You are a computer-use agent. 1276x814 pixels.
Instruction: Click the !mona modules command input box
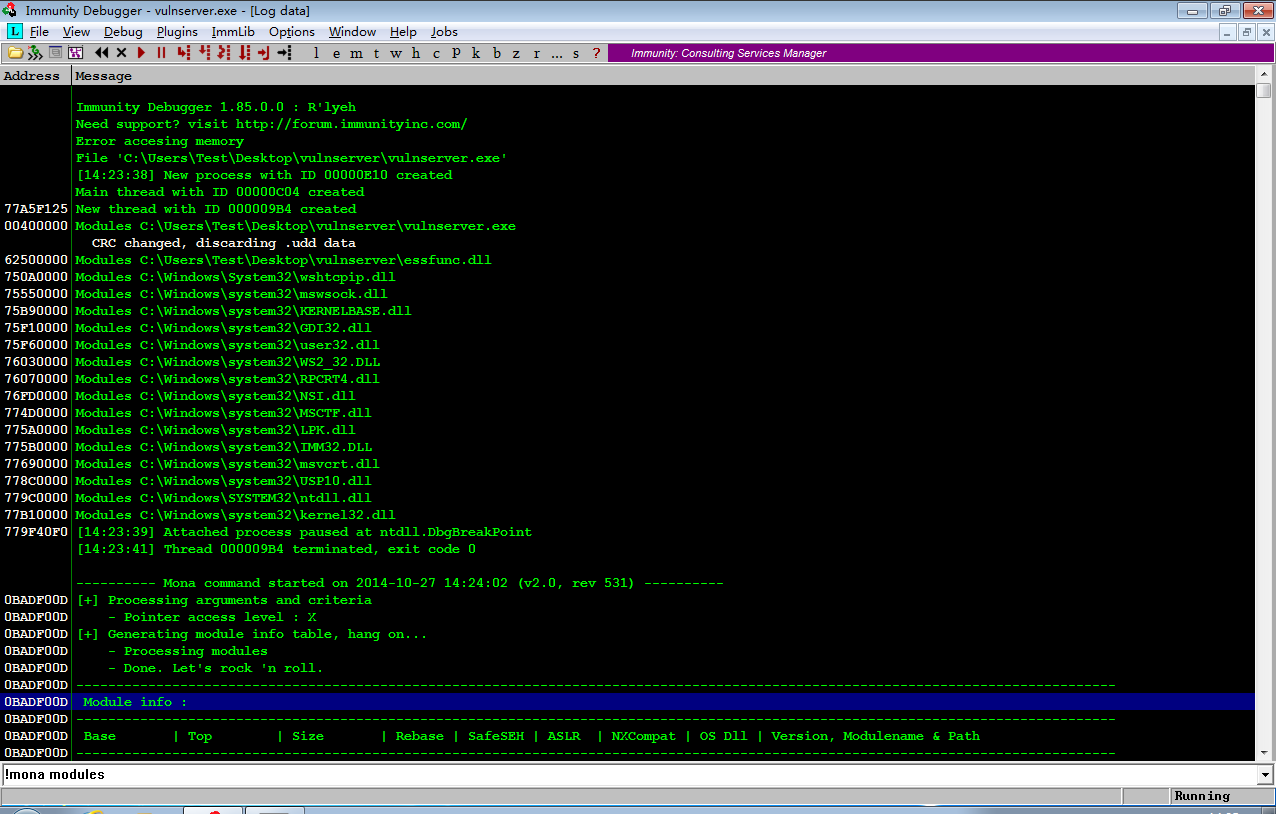click(629, 775)
